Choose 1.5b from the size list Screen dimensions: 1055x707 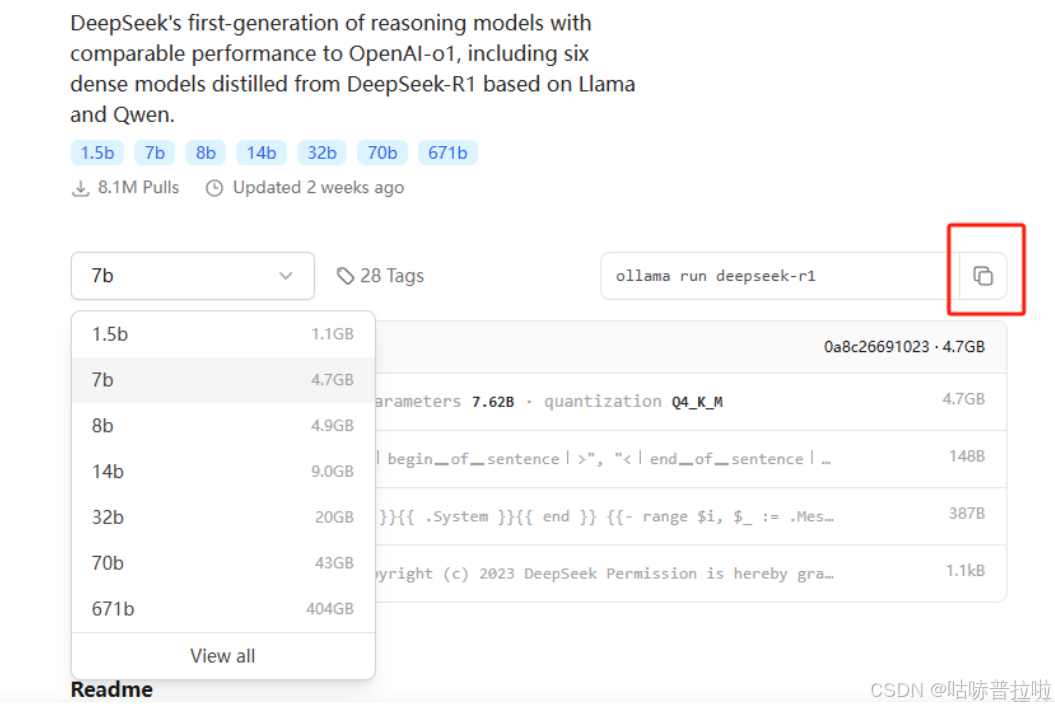(x=223, y=334)
